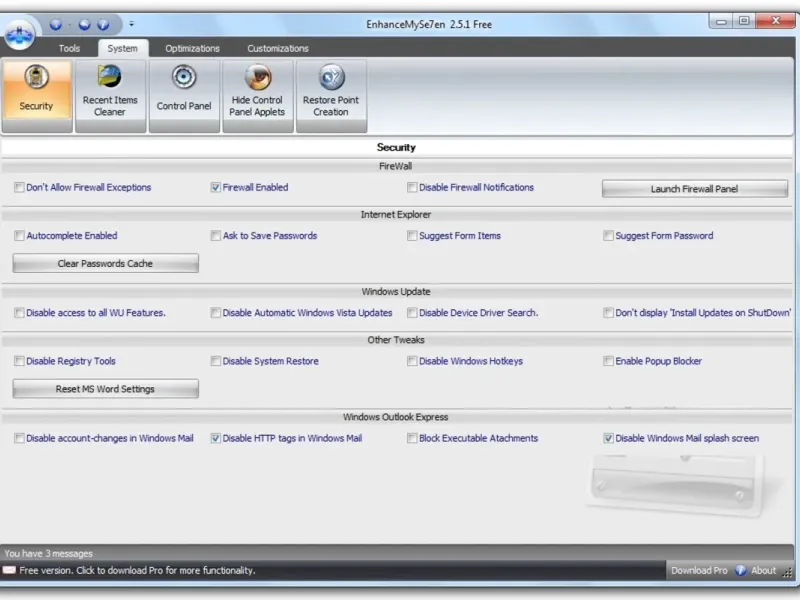Check Suggest Form Password

(608, 235)
